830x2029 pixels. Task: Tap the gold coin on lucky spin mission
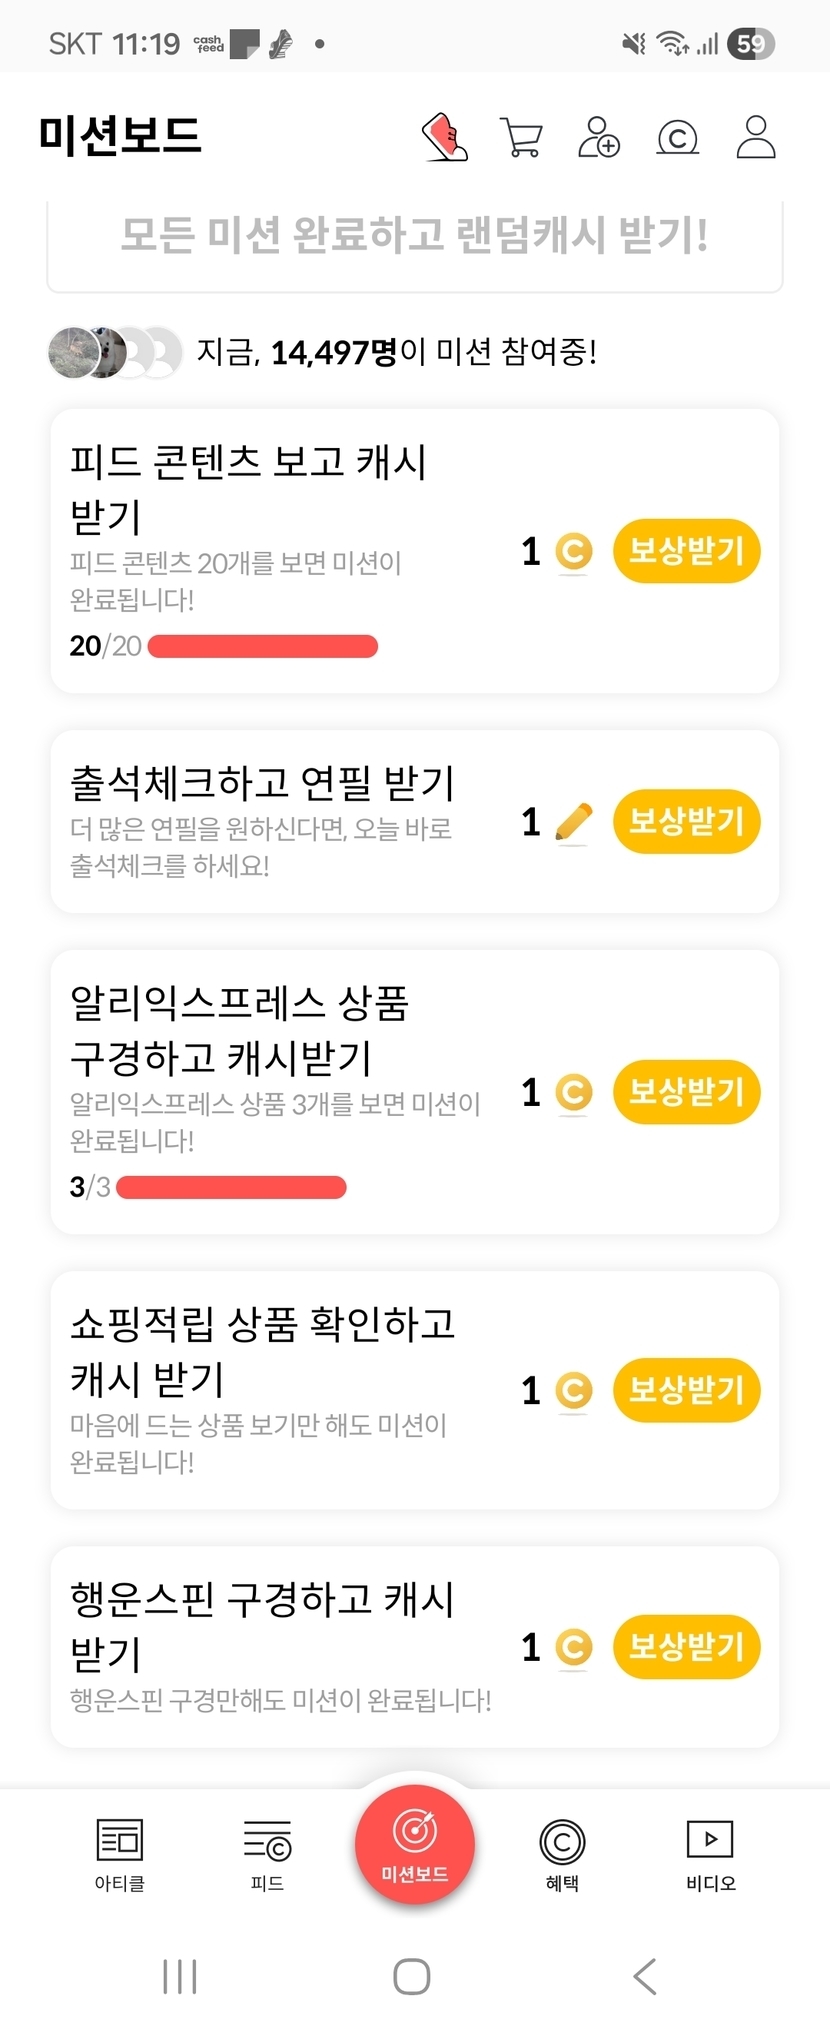click(x=574, y=1647)
